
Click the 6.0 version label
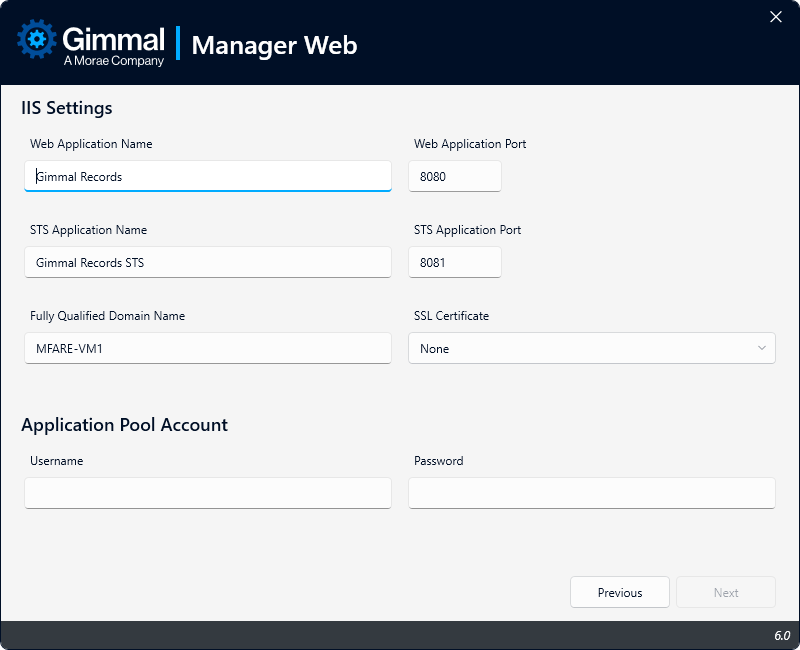tap(781, 636)
